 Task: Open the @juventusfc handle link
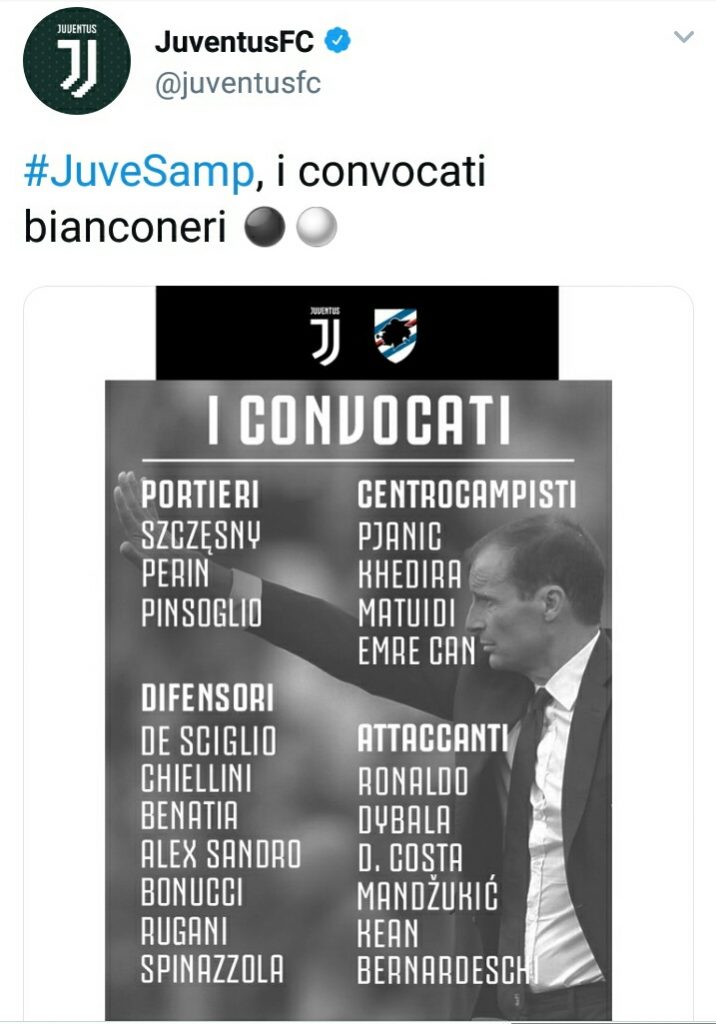238,83
